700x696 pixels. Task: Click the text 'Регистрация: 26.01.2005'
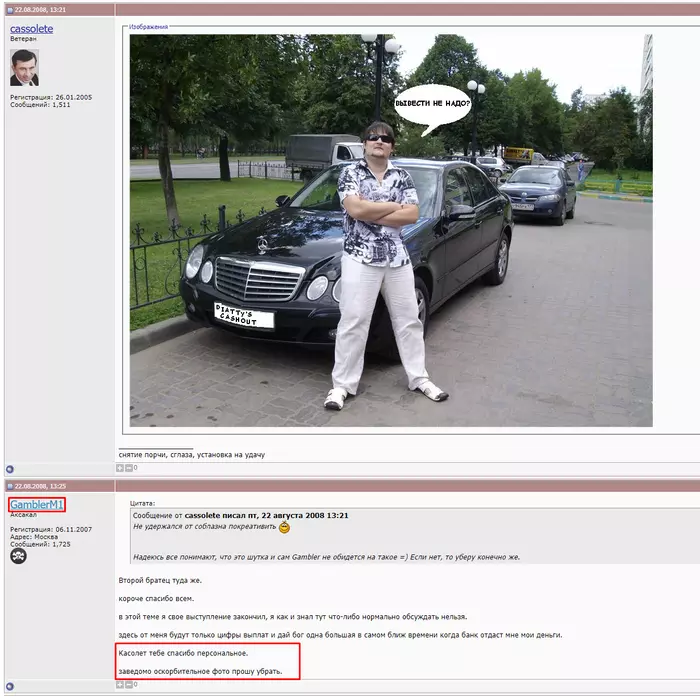(x=51, y=97)
